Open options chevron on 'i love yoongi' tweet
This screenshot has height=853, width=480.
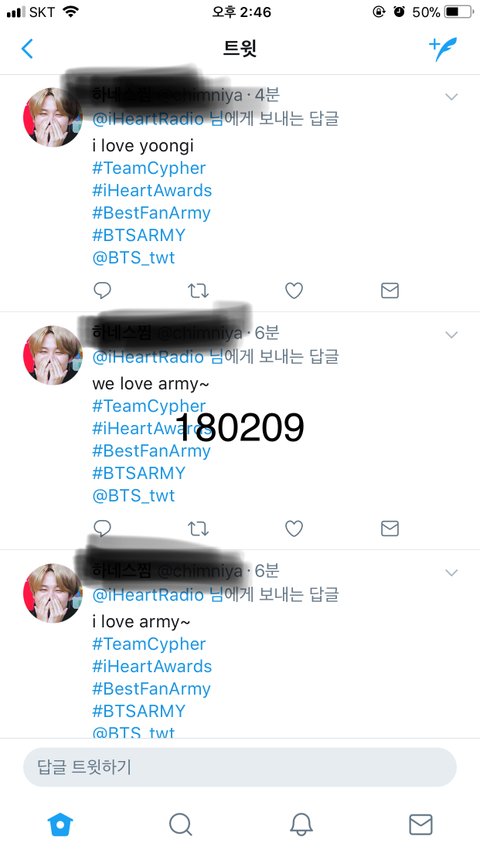click(x=451, y=97)
